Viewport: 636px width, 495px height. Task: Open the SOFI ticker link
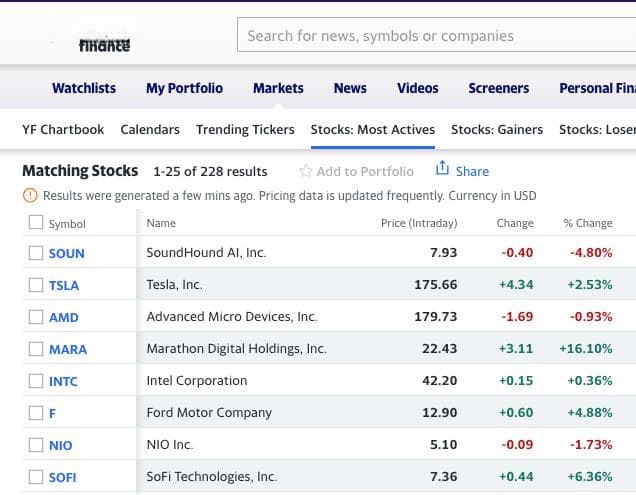(x=62, y=478)
